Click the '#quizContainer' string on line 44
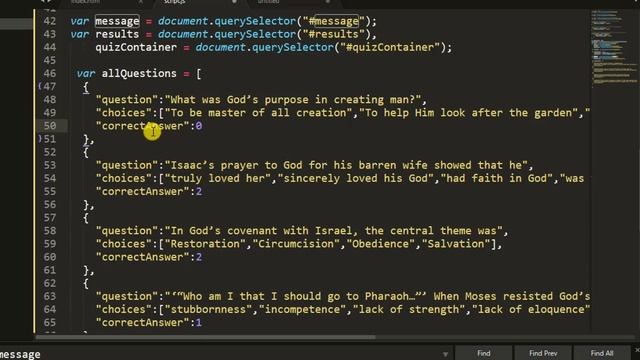The height and width of the screenshot is (360, 640). click(390, 47)
